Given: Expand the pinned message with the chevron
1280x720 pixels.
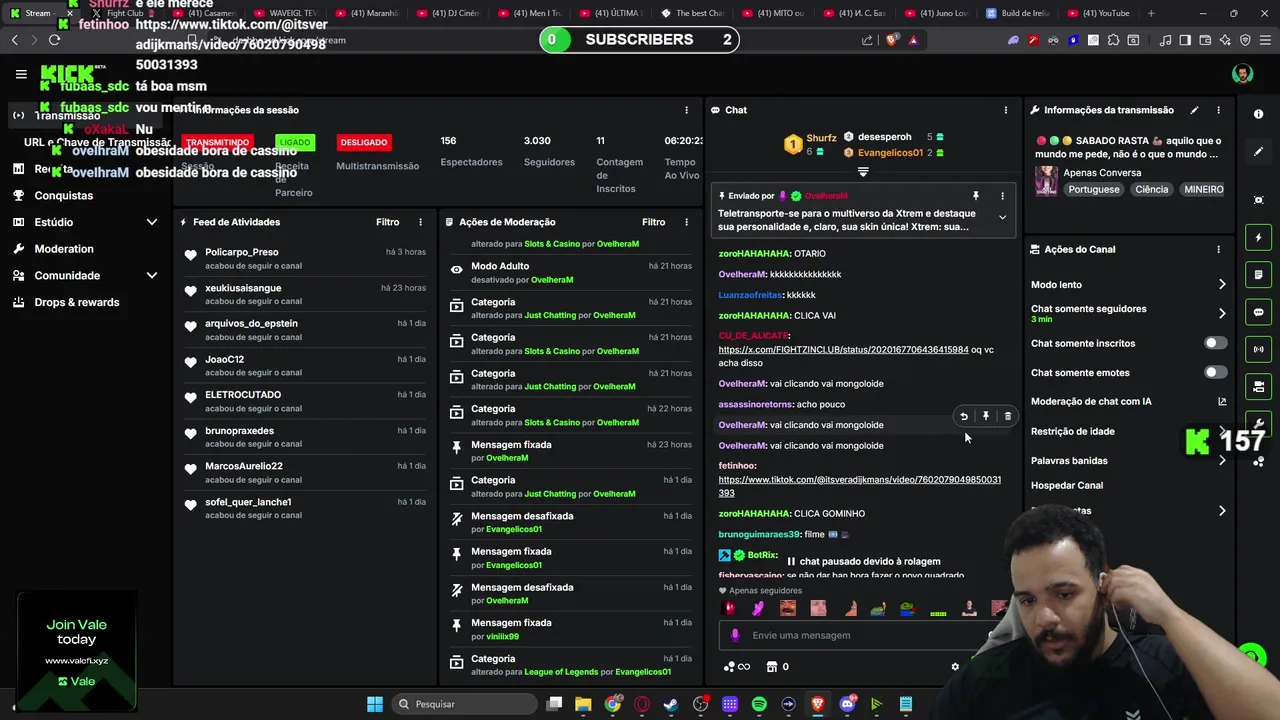Looking at the screenshot, I should [x=1002, y=217].
